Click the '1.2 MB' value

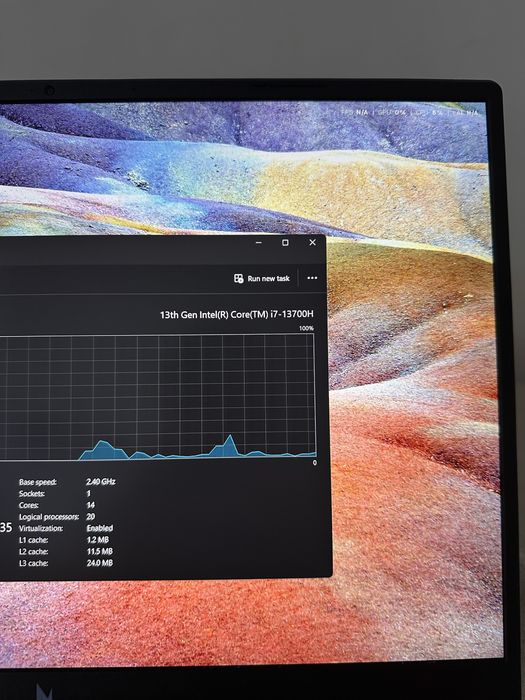(98, 540)
